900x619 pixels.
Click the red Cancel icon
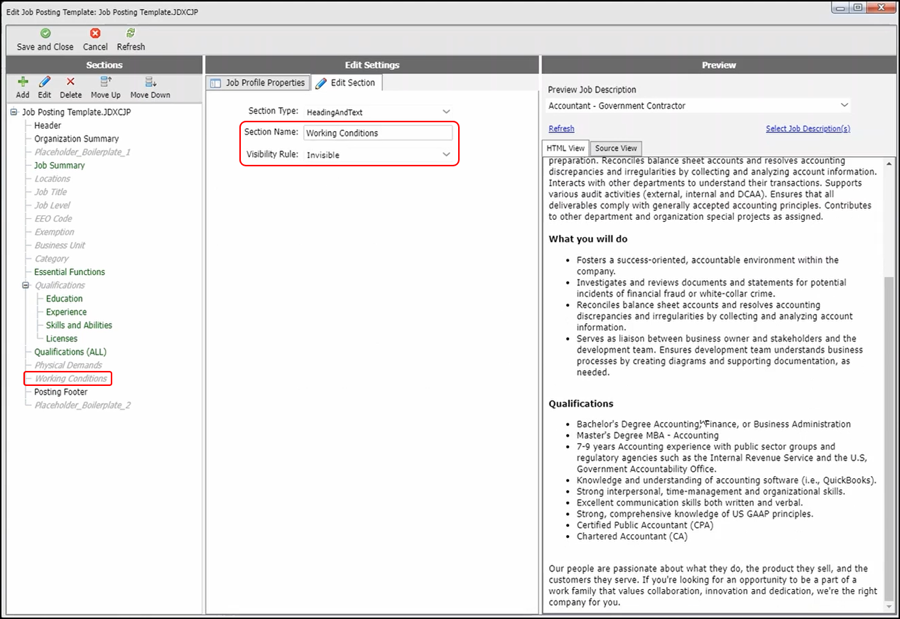pos(95,33)
